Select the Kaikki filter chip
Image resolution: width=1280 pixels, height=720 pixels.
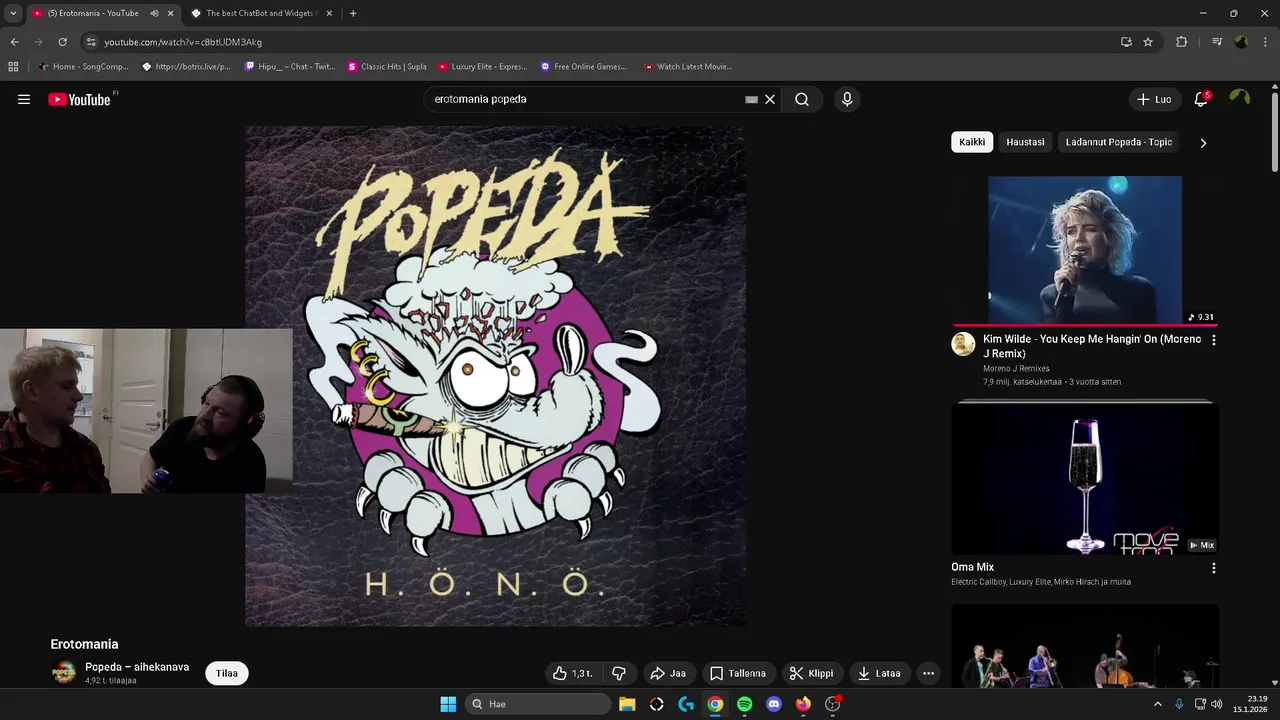click(972, 142)
